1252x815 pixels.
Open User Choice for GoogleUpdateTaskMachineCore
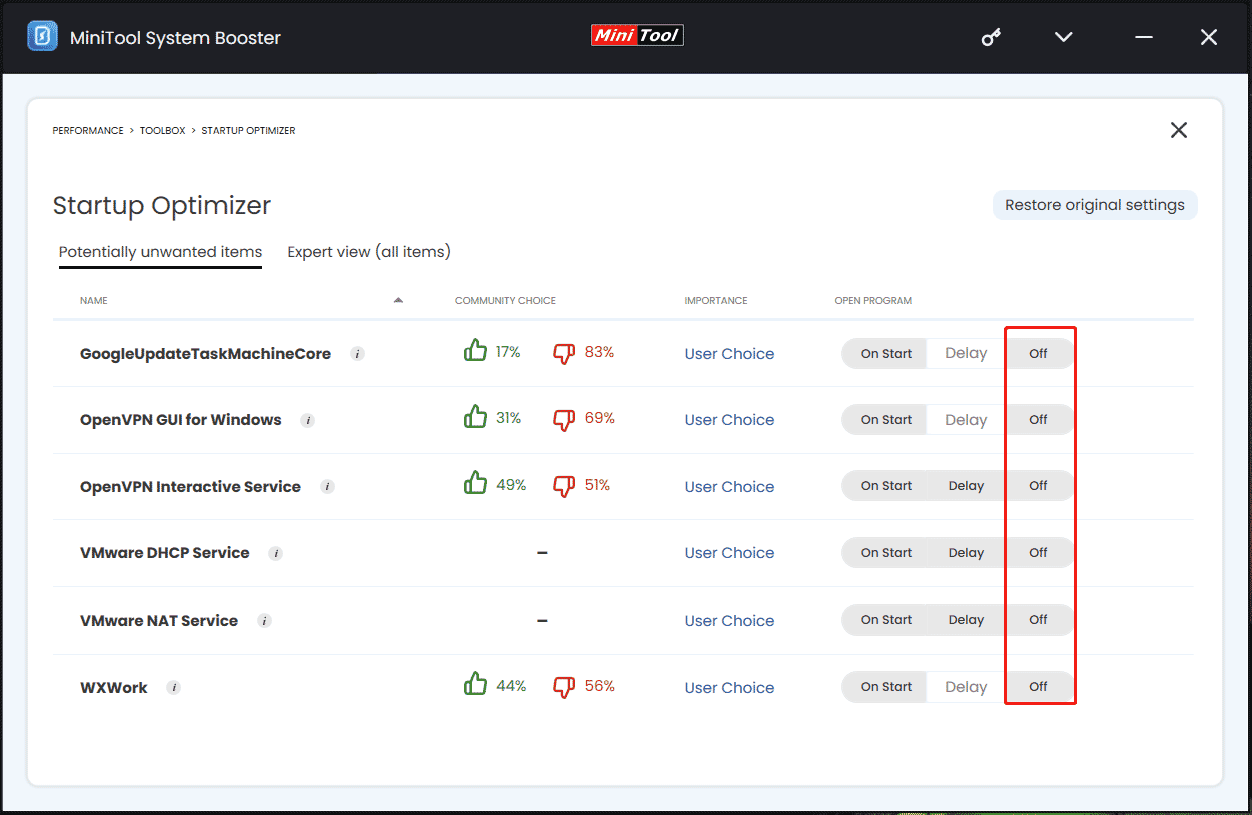pyautogui.click(x=729, y=354)
